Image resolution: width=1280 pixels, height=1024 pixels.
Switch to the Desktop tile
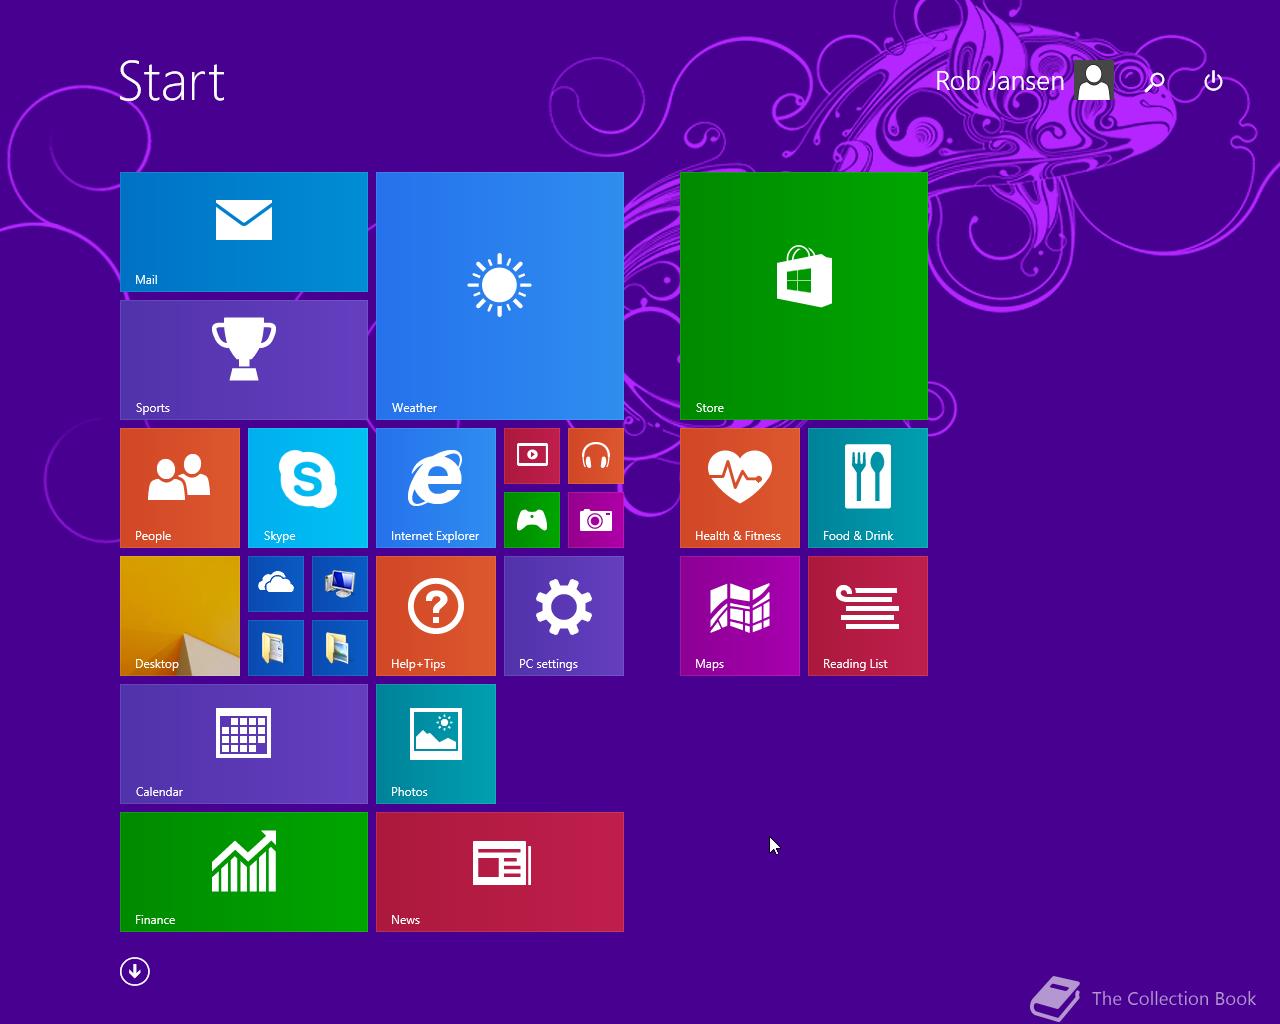180,616
